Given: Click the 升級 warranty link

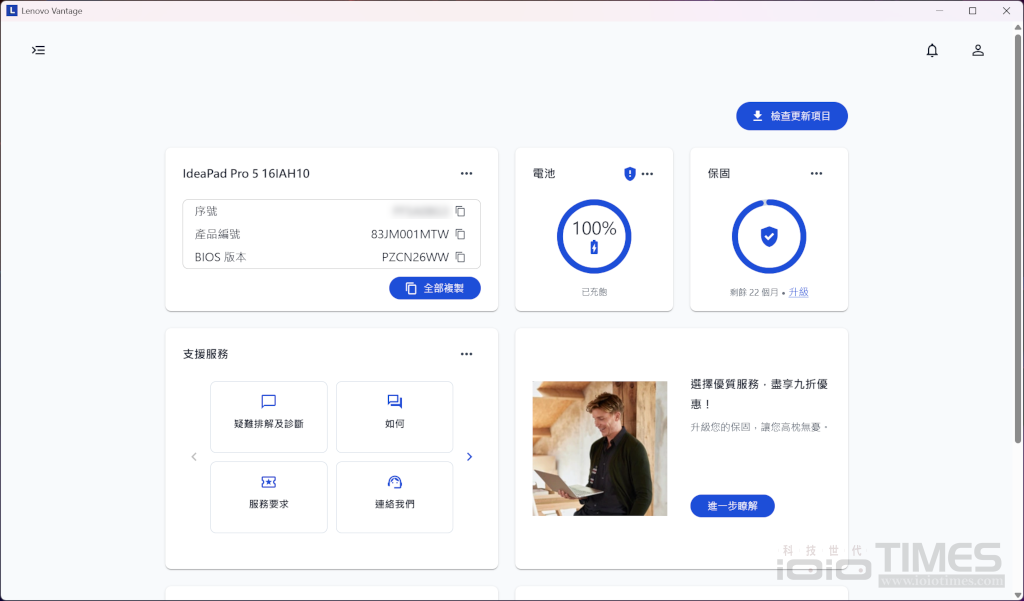Looking at the screenshot, I should pos(798,292).
